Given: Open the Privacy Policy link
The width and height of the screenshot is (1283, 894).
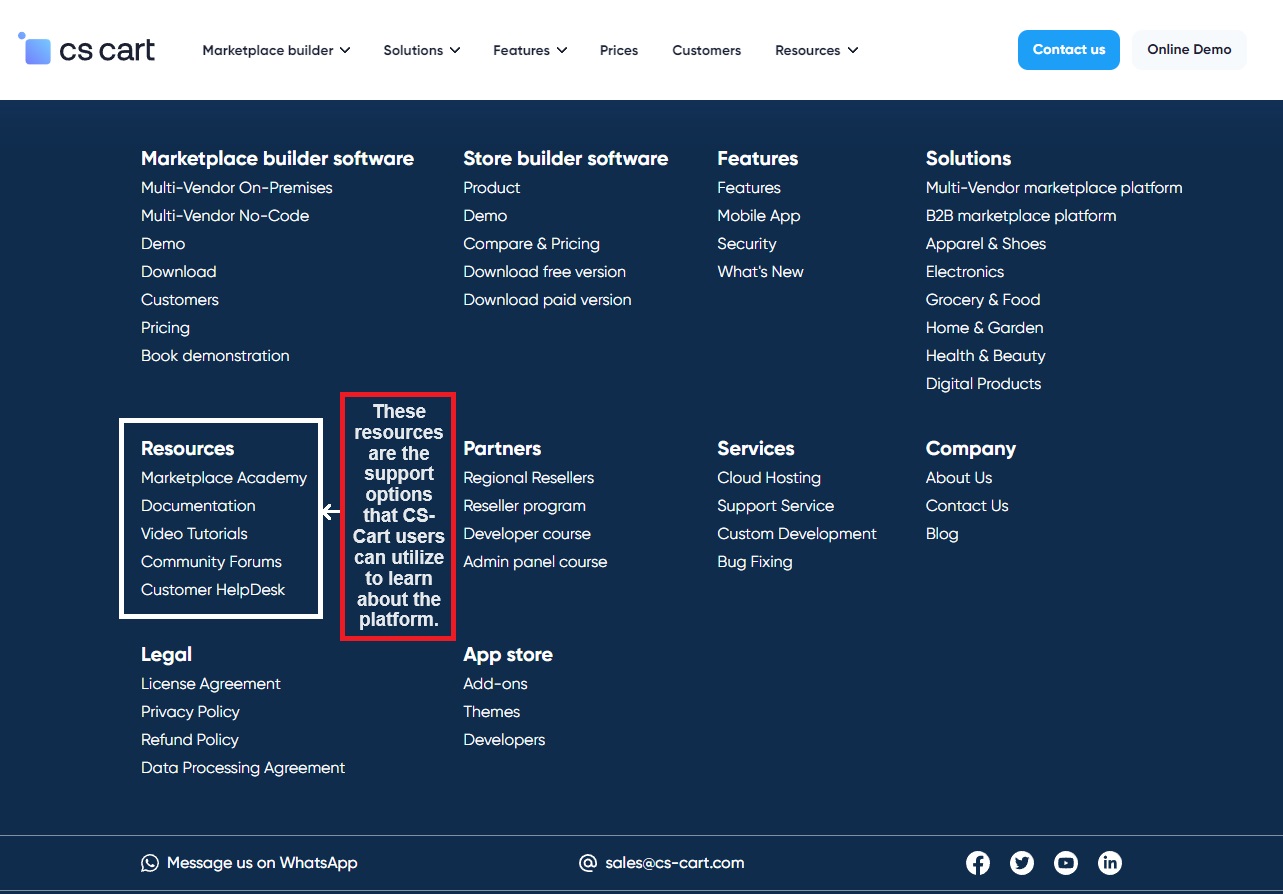Looking at the screenshot, I should click(x=190, y=712).
